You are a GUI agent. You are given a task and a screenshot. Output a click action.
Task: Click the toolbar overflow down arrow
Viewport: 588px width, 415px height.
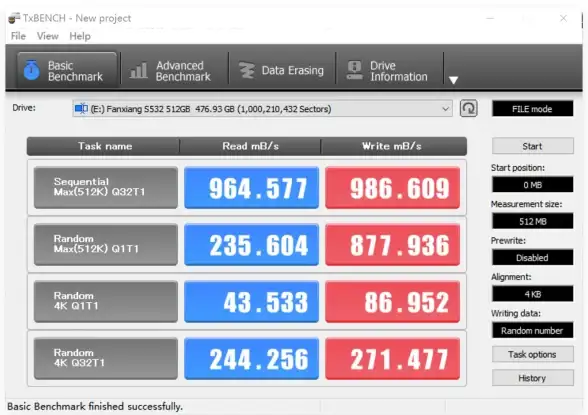(x=453, y=80)
